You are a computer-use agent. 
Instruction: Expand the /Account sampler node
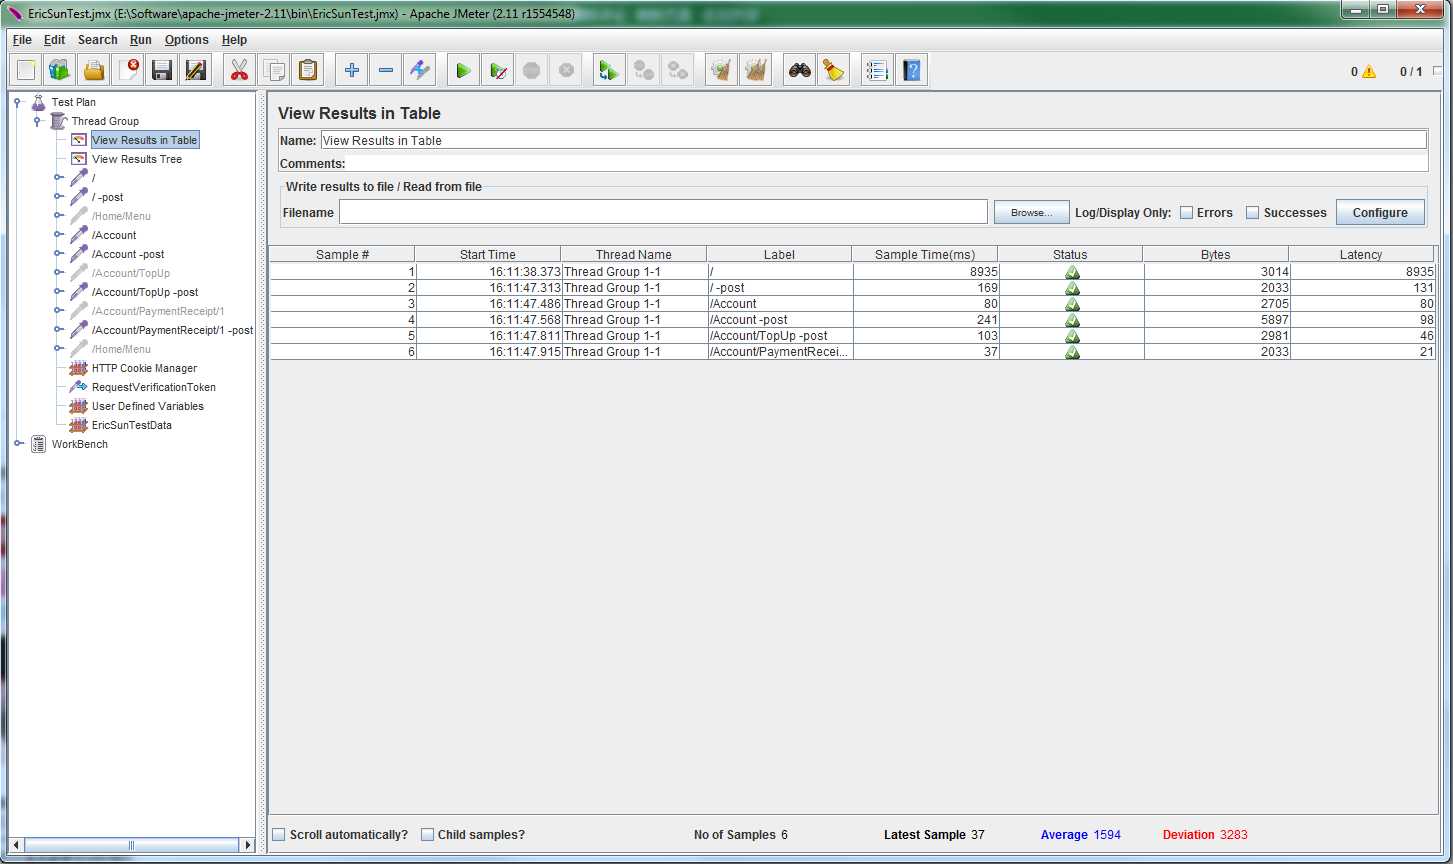(58, 235)
